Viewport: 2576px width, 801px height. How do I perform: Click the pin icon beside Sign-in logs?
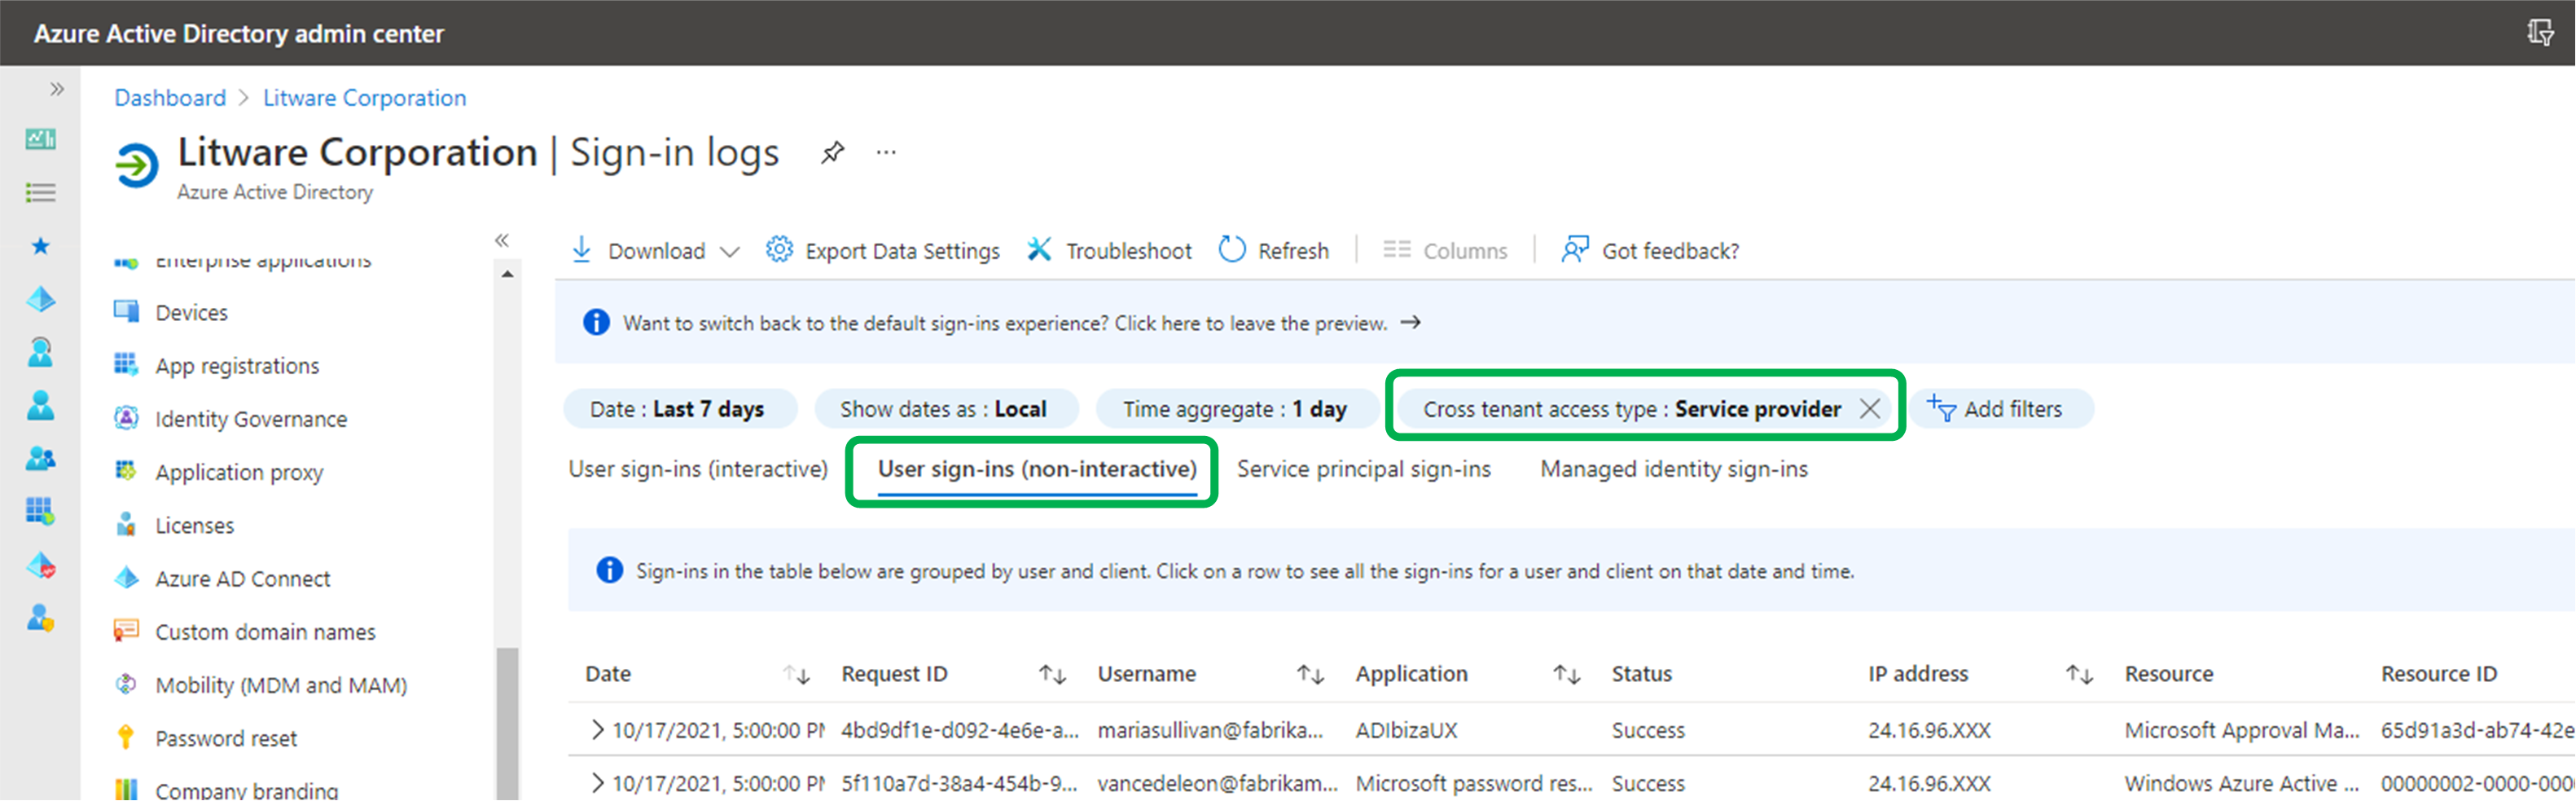832,153
